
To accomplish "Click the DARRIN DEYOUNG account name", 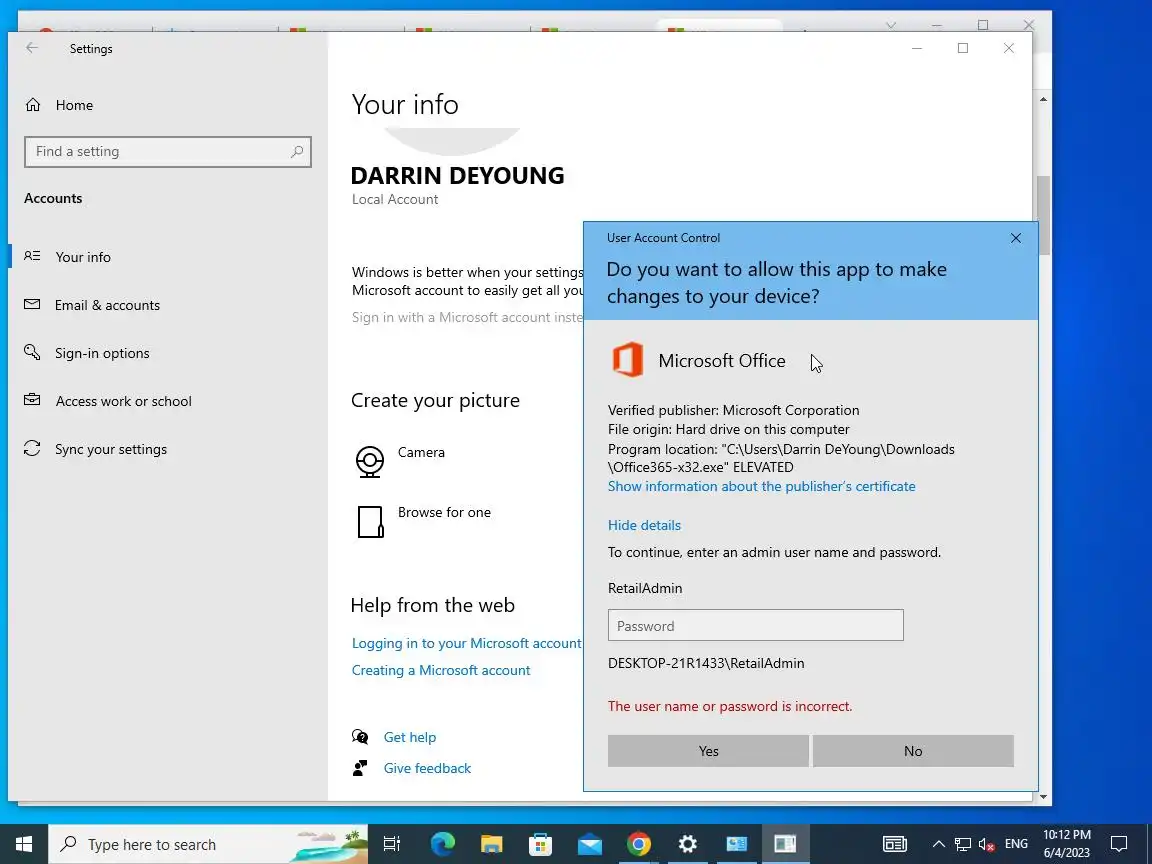I will pos(457,176).
